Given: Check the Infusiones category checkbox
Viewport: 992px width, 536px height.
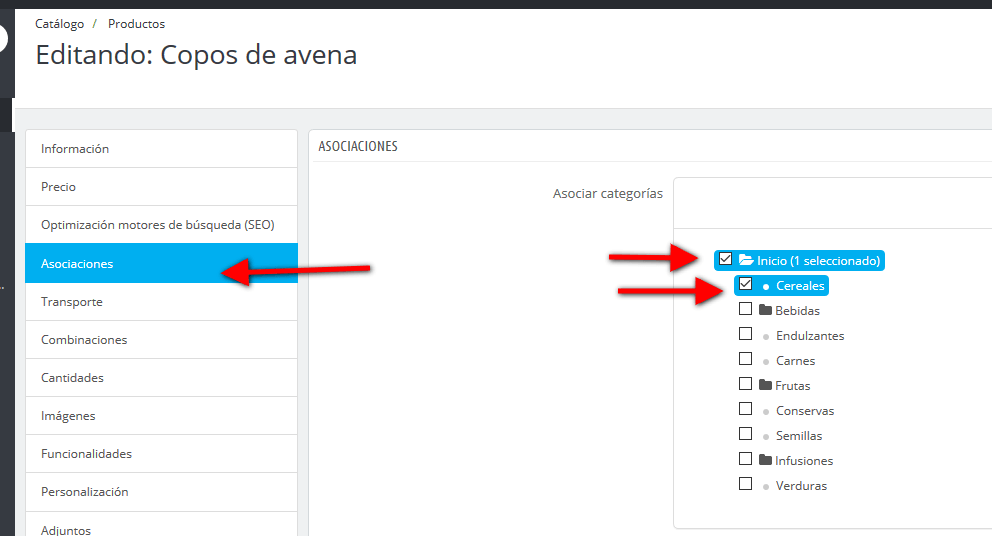Looking at the screenshot, I should point(745,459).
